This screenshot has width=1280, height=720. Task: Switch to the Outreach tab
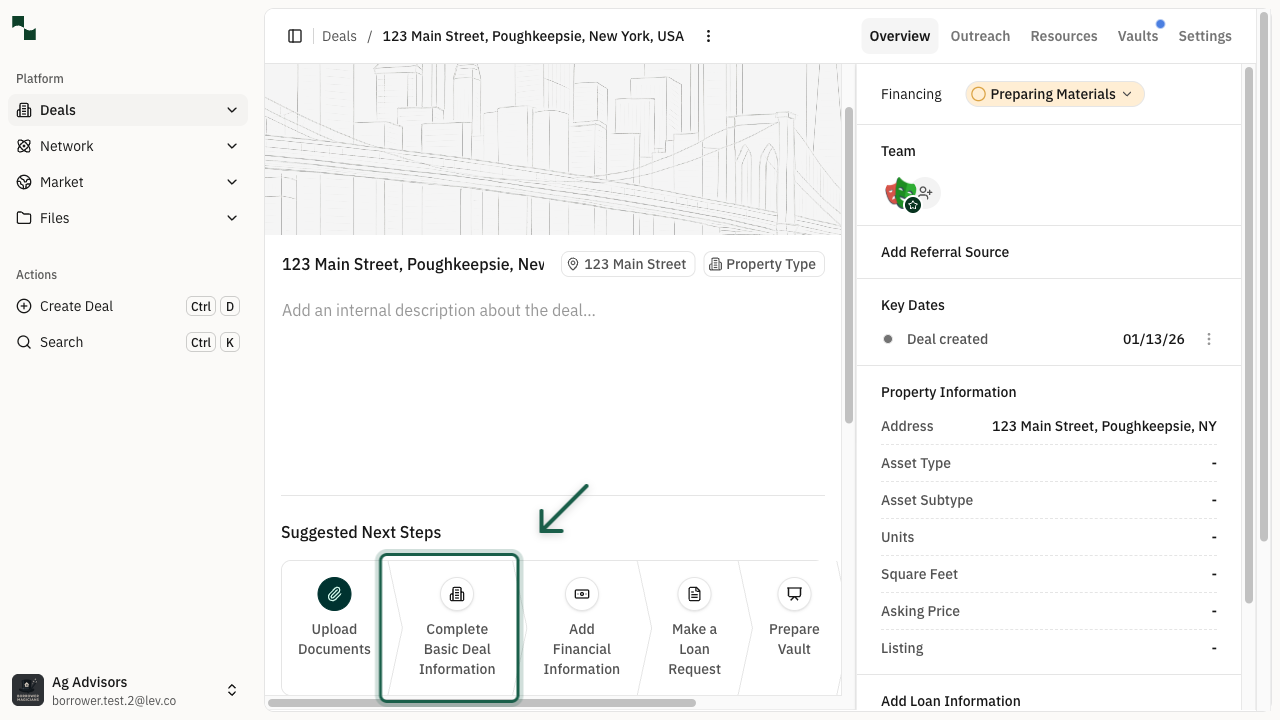click(980, 36)
